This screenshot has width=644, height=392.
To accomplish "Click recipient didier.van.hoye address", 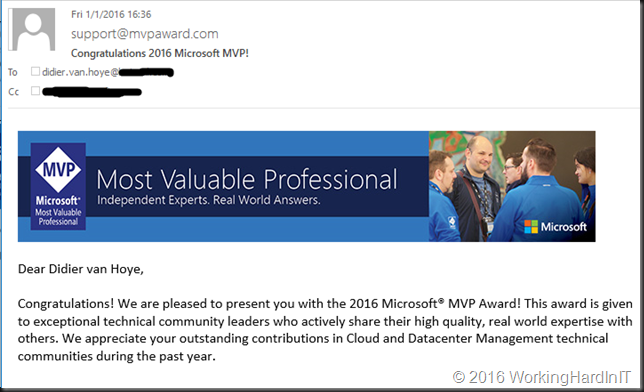I will pos(108,72).
